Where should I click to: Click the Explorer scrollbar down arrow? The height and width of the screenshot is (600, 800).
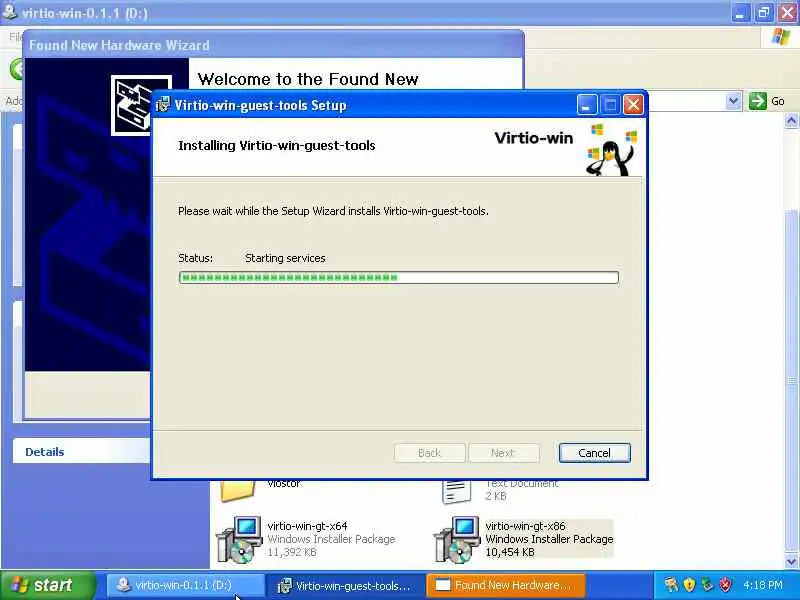(791, 561)
